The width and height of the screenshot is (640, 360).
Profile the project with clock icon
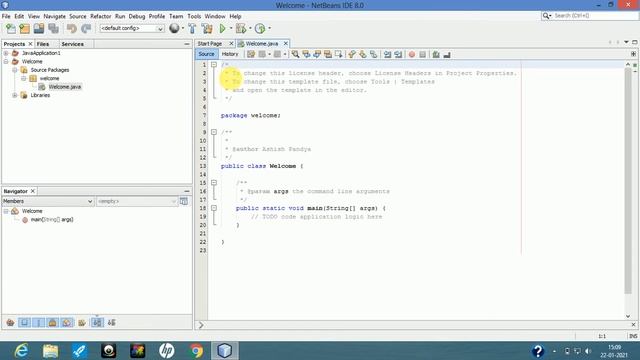260,29
